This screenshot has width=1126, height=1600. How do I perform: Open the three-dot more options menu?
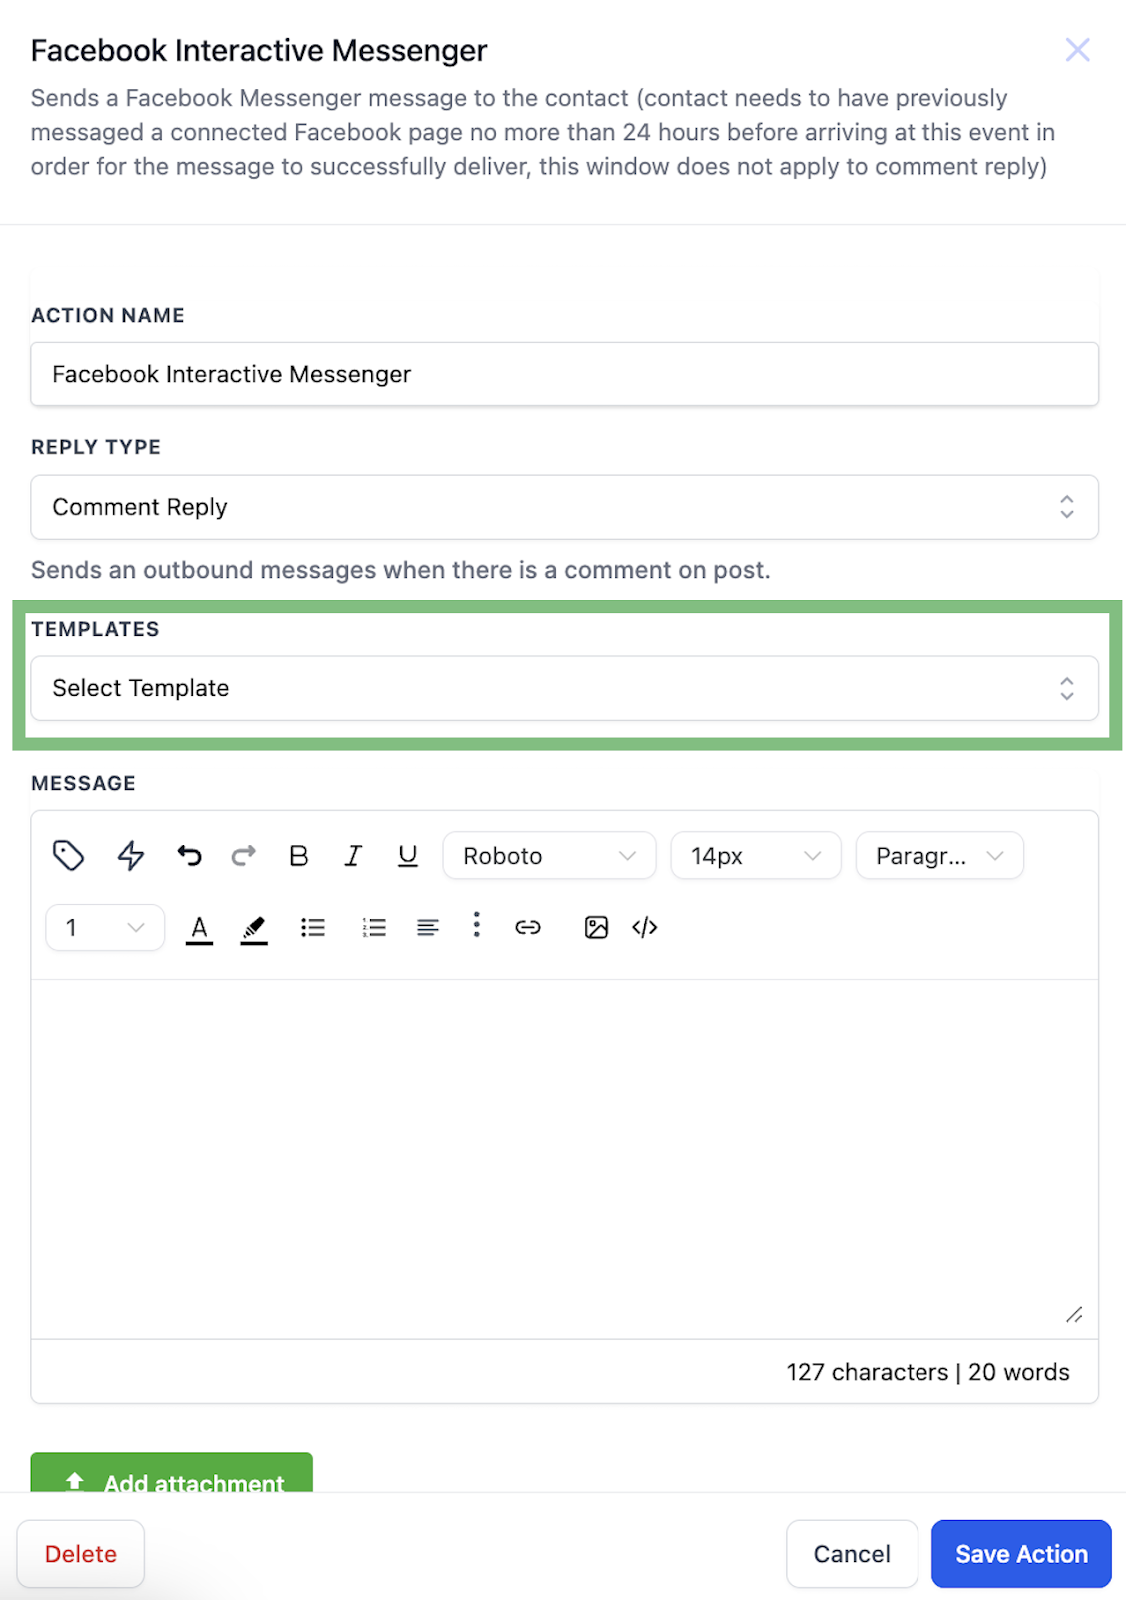[477, 924]
